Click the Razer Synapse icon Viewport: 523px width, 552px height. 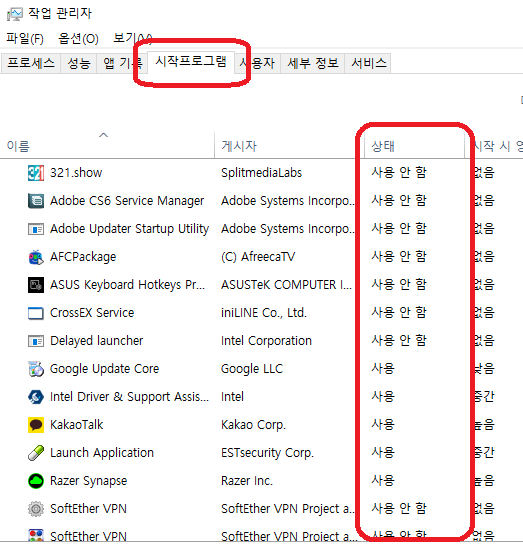coord(36,481)
